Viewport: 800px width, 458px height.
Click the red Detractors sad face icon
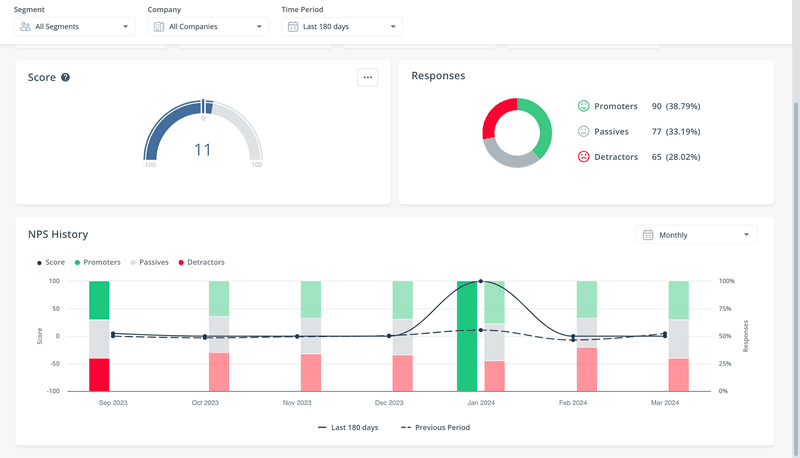(583, 157)
